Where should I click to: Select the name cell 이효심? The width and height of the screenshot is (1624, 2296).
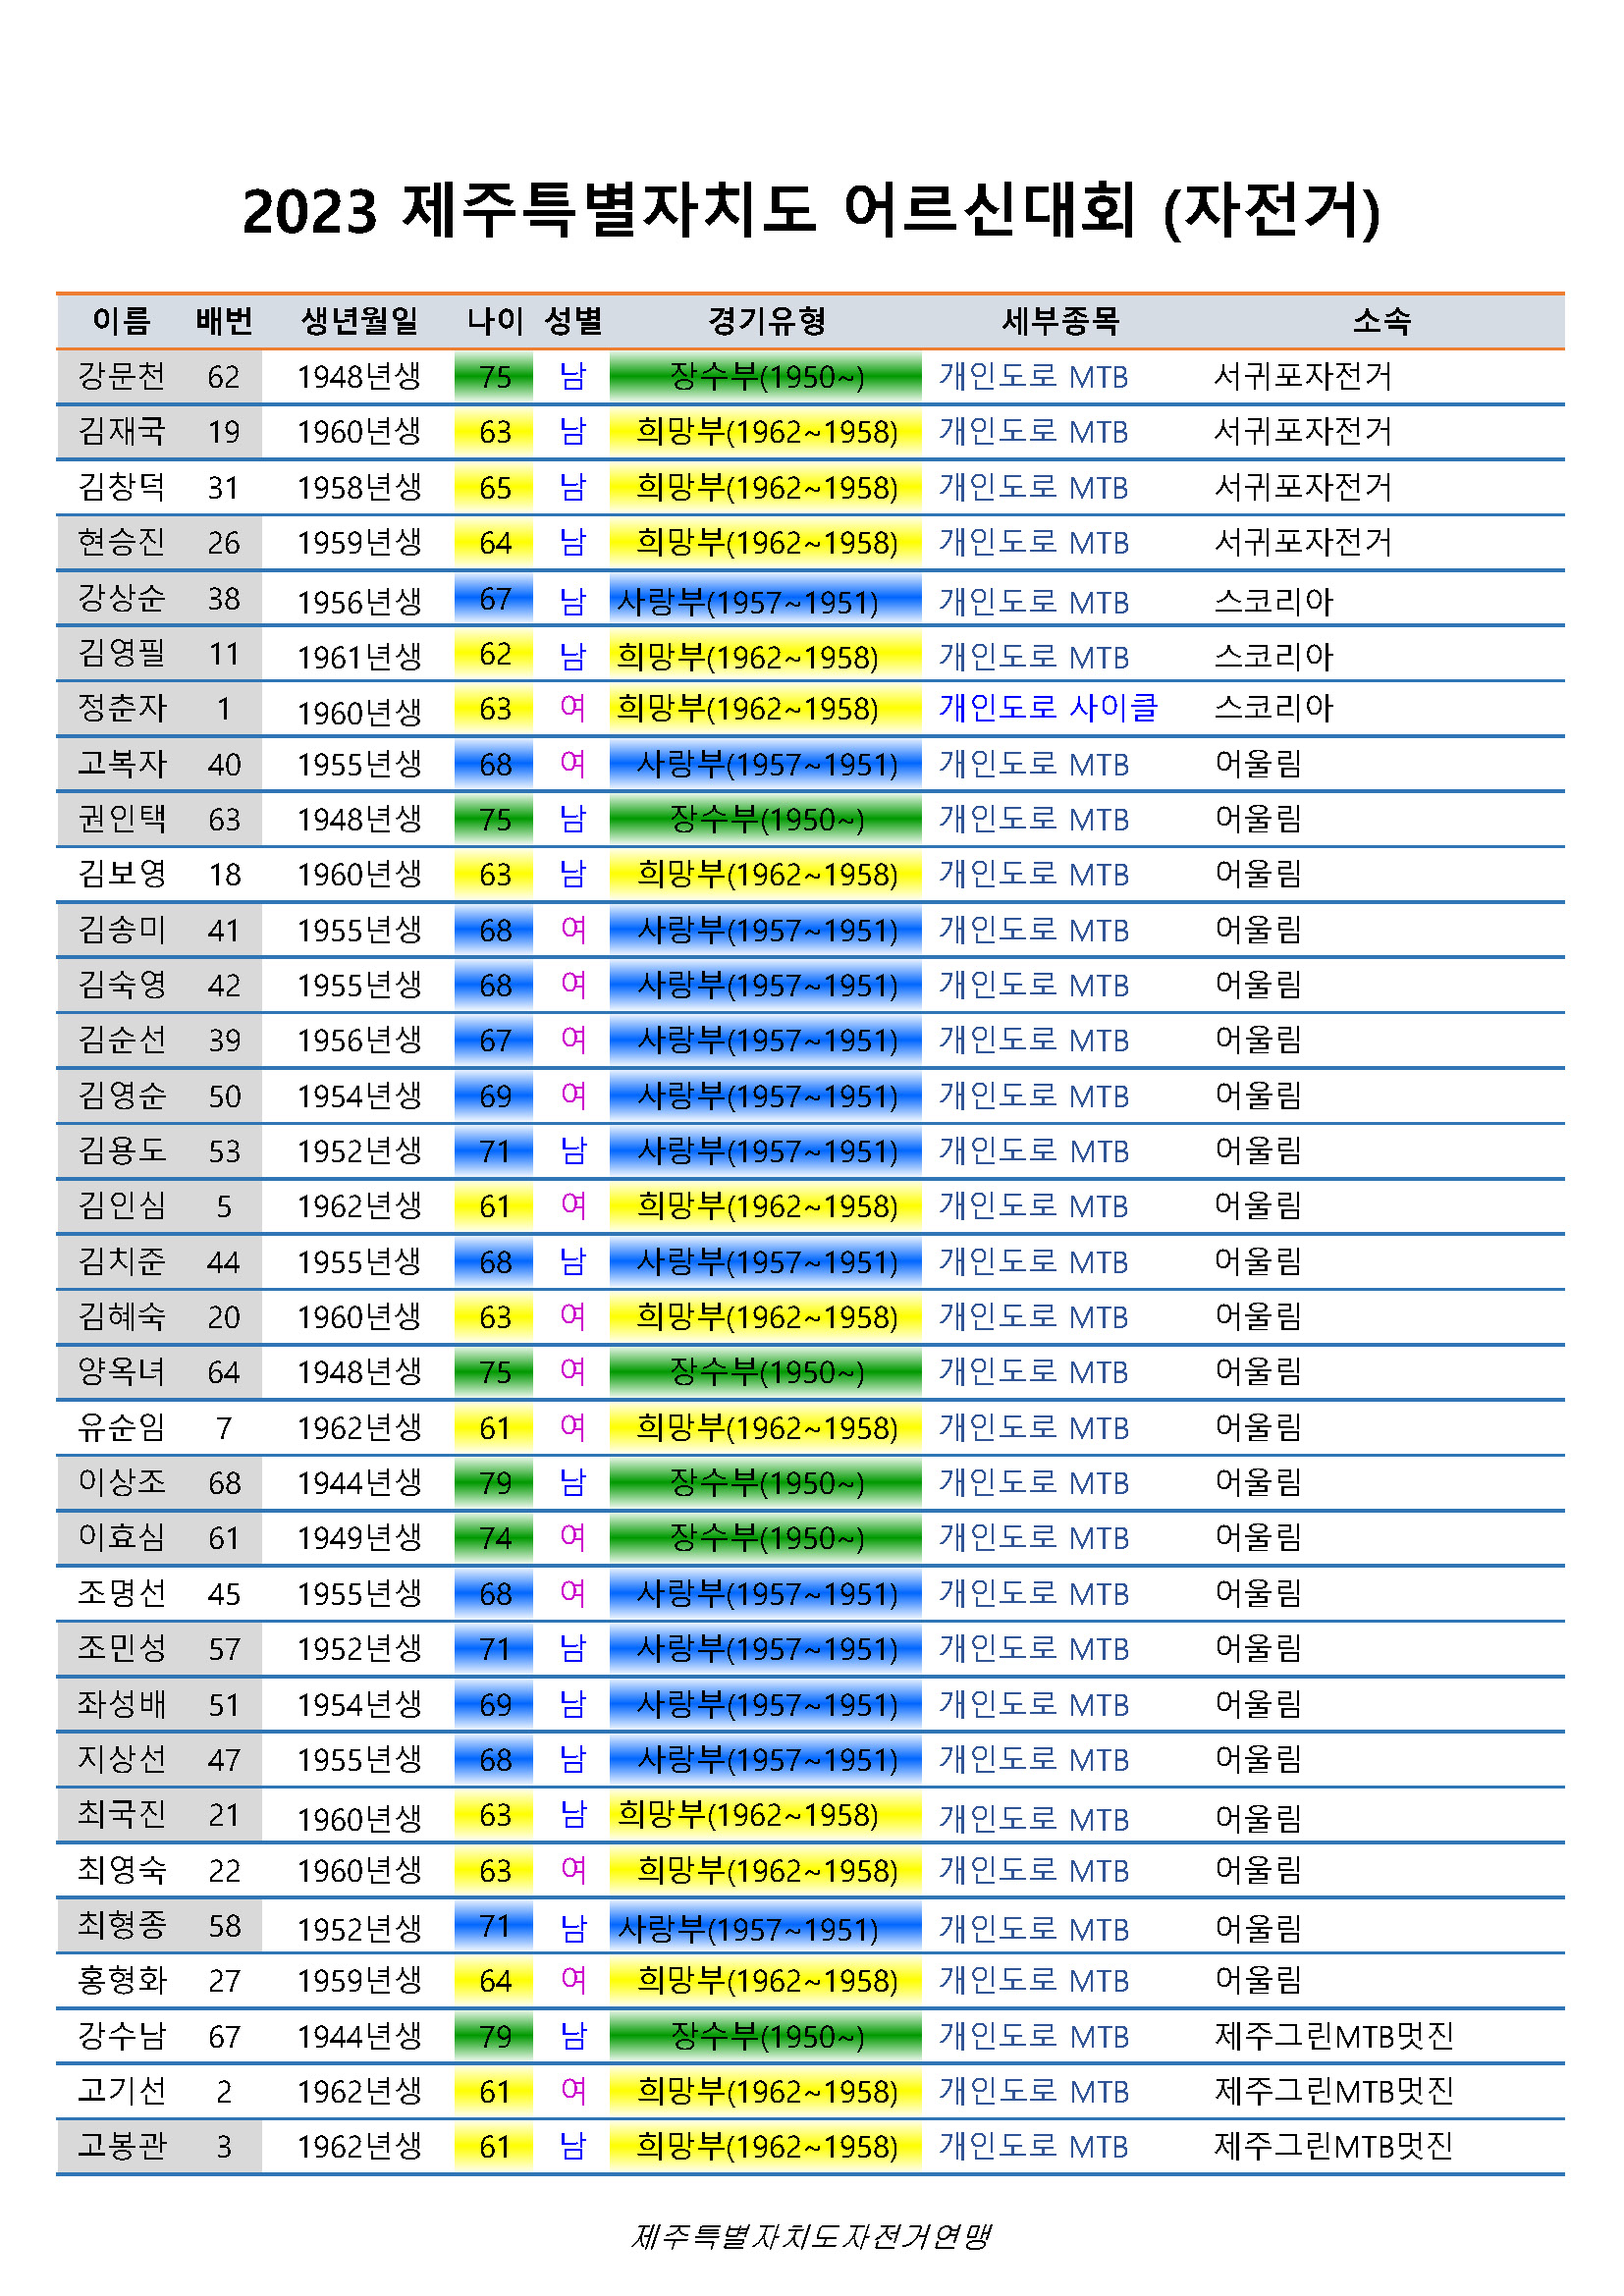(x=121, y=1538)
